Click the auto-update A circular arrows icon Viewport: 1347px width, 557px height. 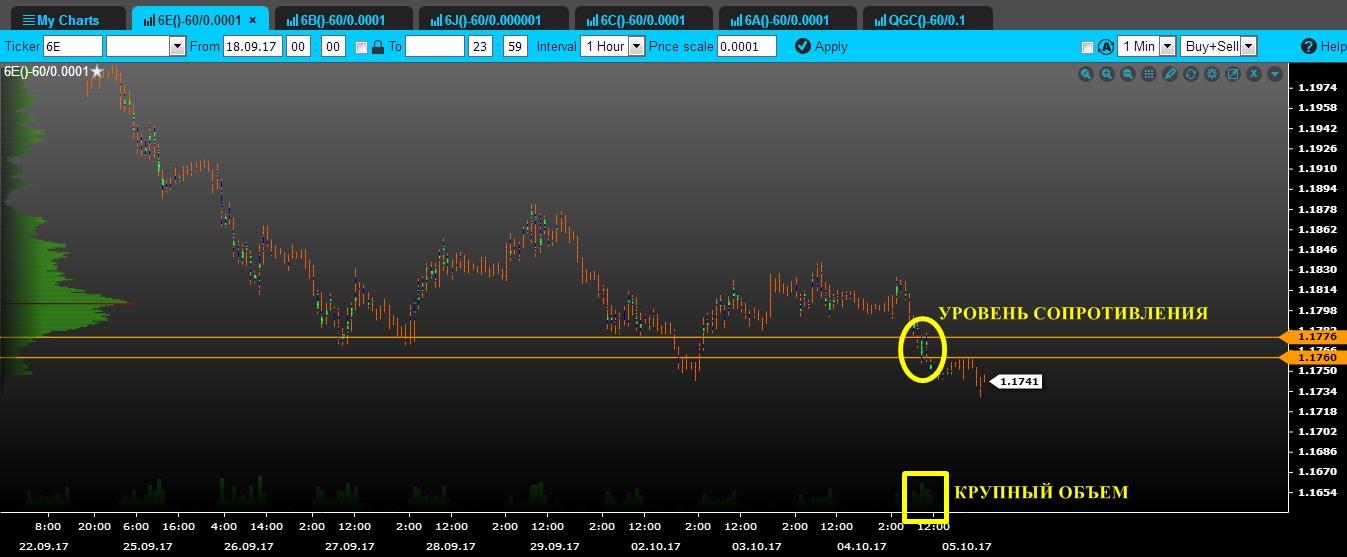click(x=1106, y=47)
